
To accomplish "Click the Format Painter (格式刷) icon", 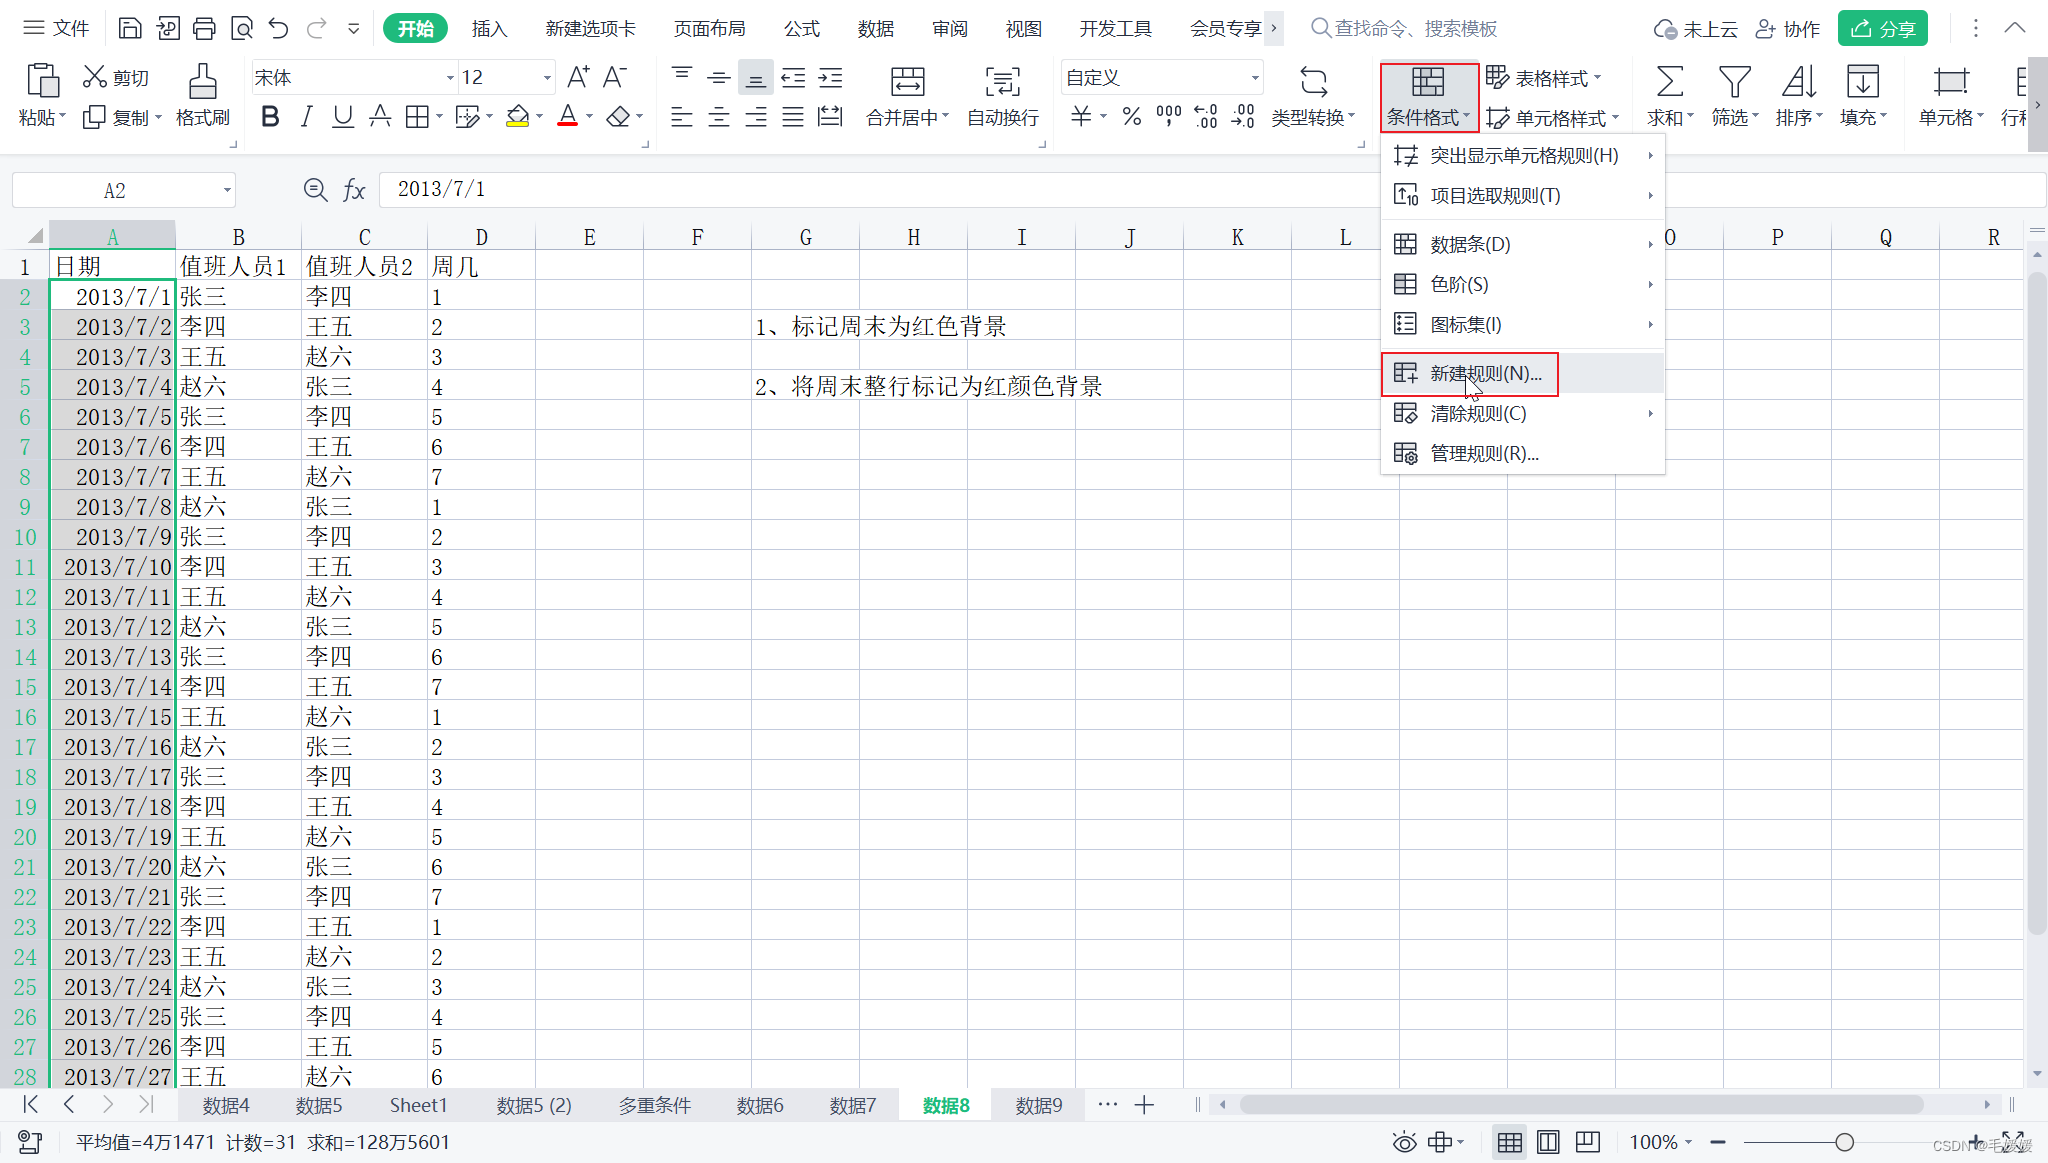I will [x=202, y=82].
